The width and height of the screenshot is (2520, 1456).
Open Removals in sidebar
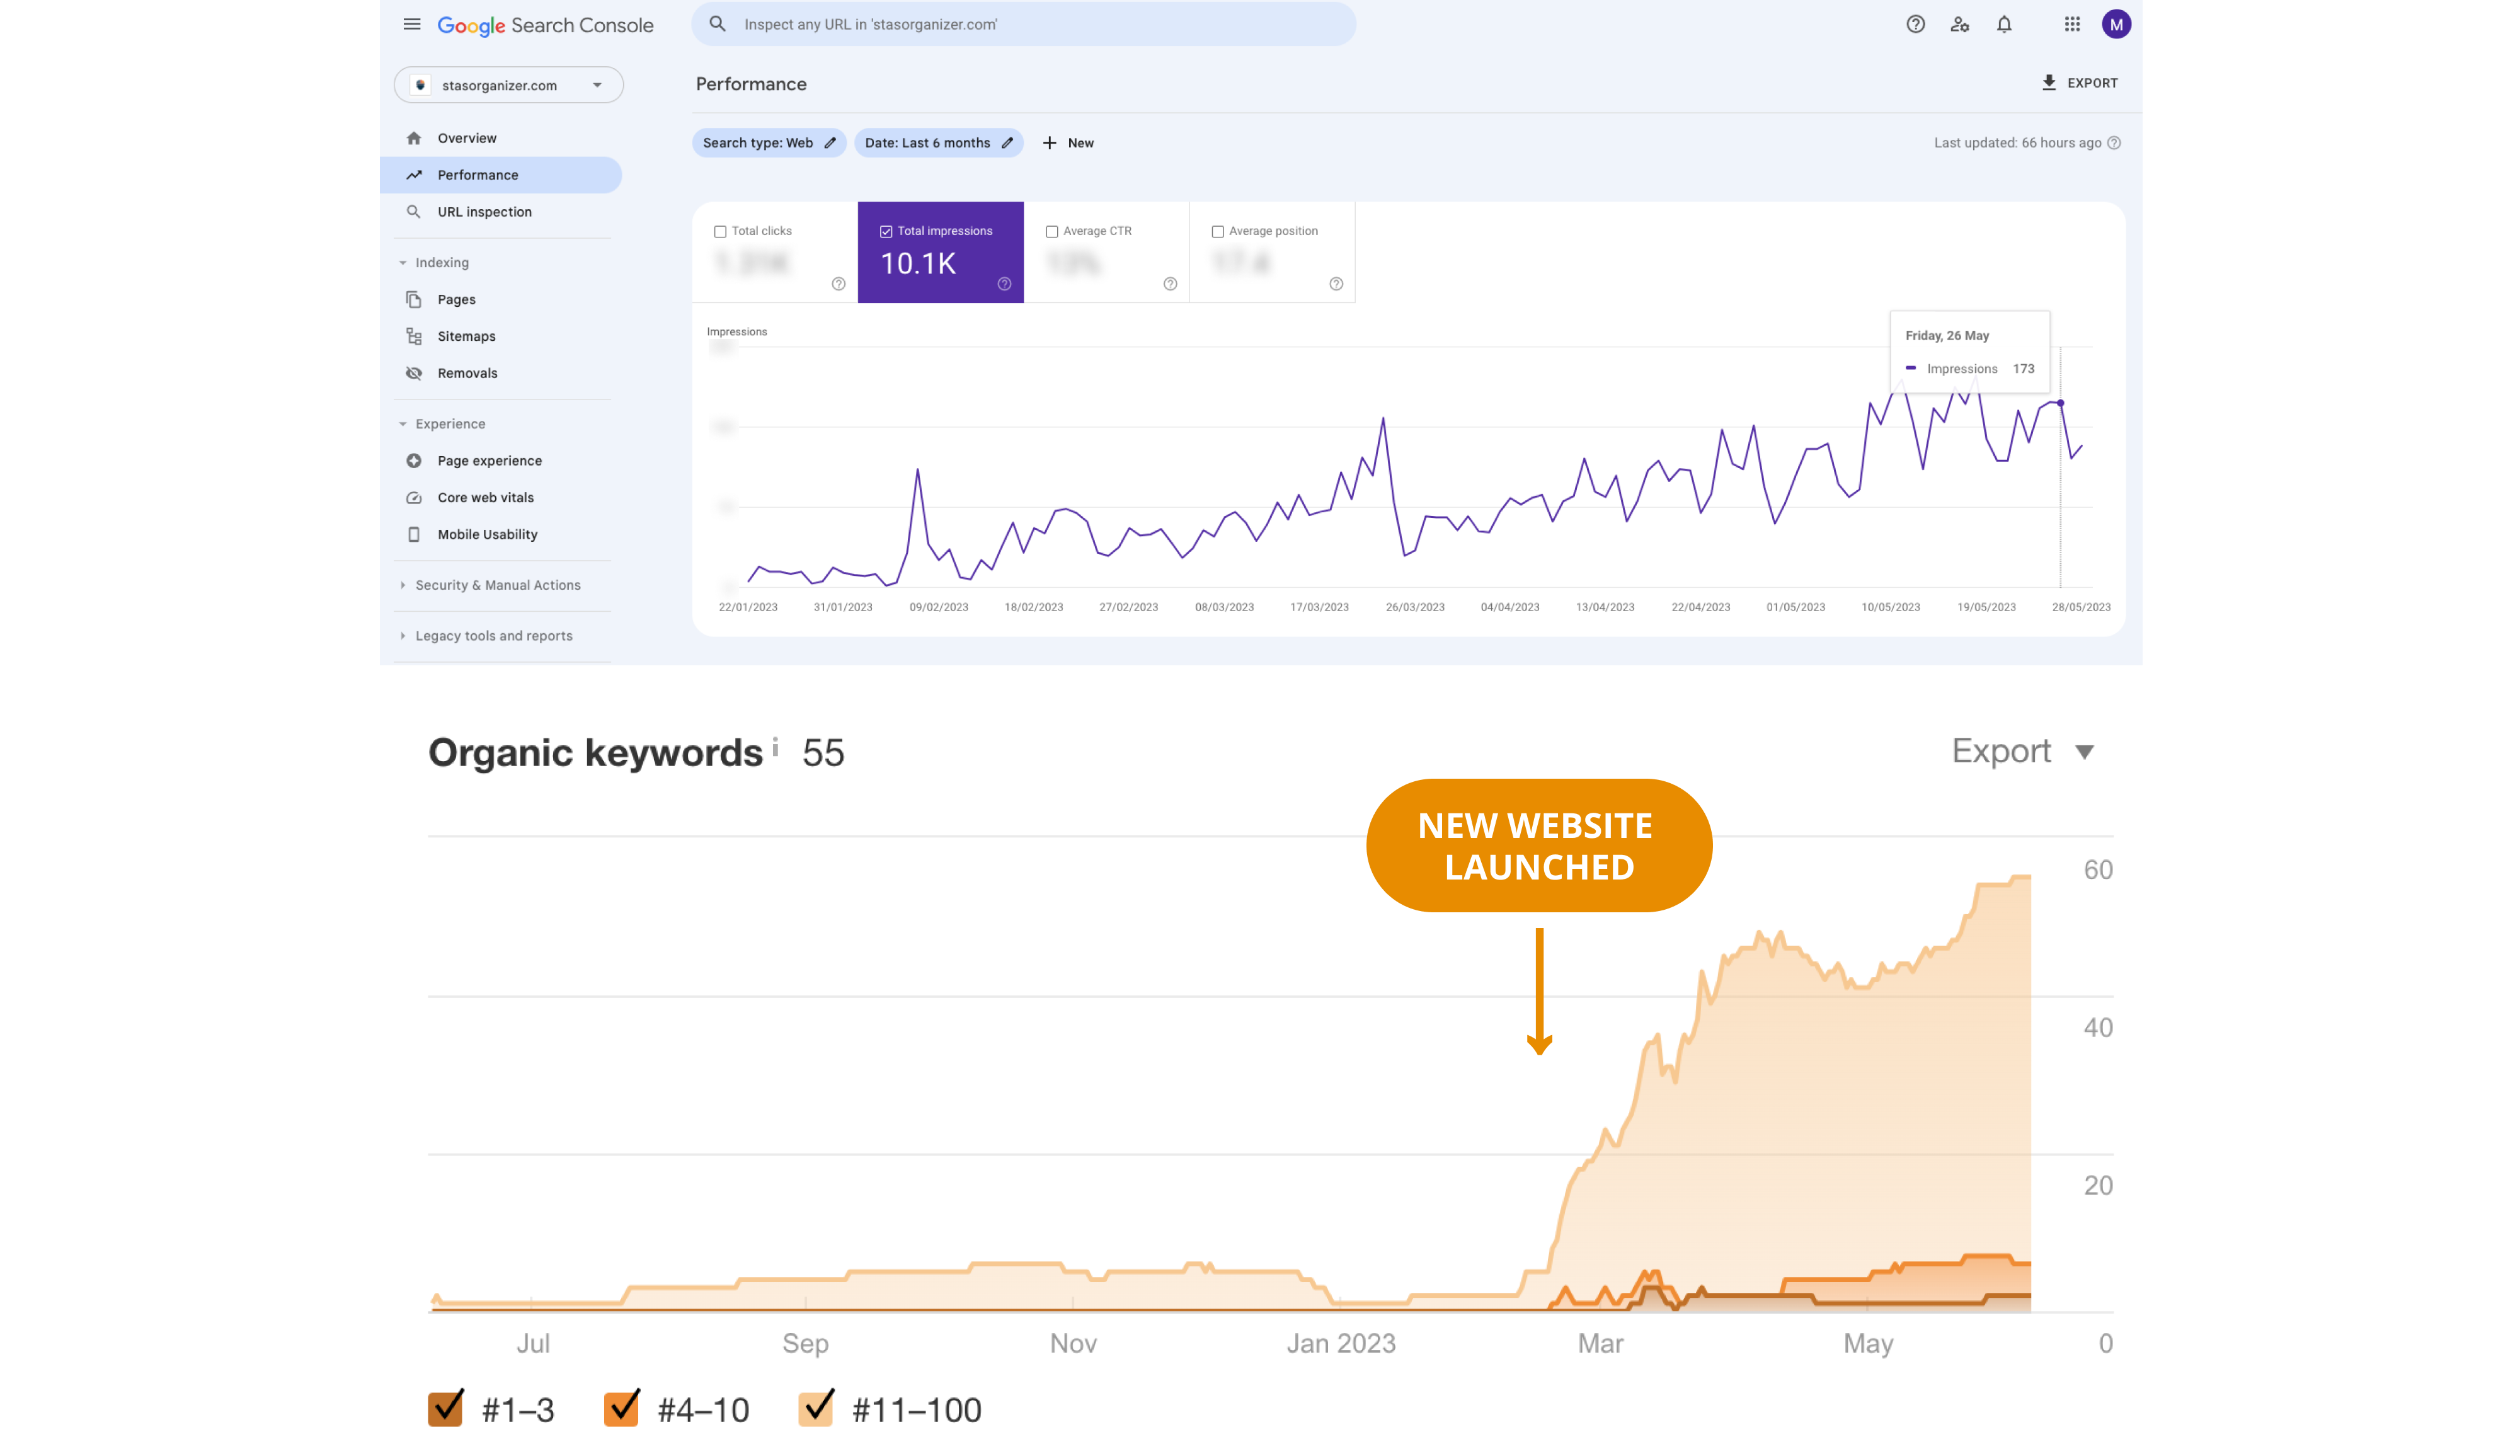pos(501,373)
